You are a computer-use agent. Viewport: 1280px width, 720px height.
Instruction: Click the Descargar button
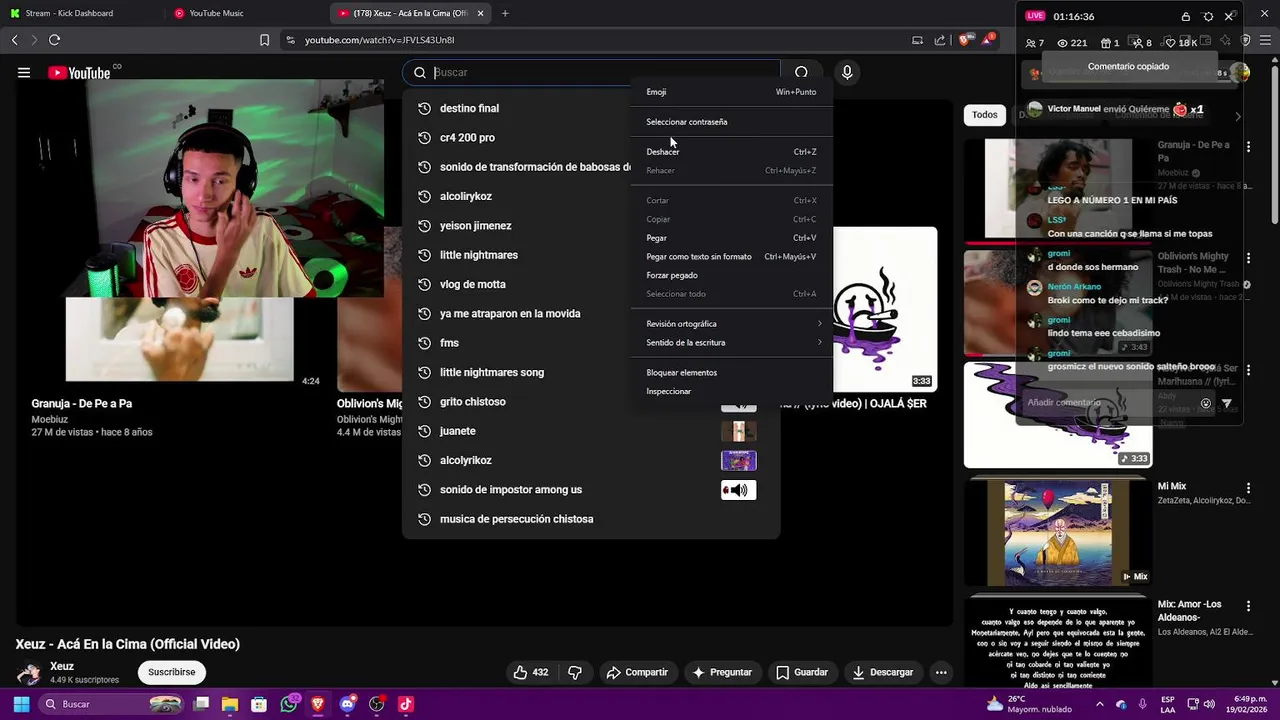[883, 672]
